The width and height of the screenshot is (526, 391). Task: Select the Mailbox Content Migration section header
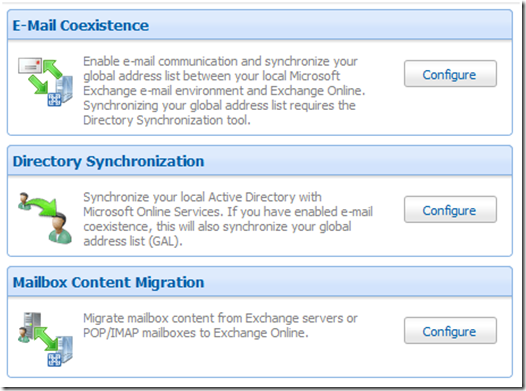[x=260, y=282]
